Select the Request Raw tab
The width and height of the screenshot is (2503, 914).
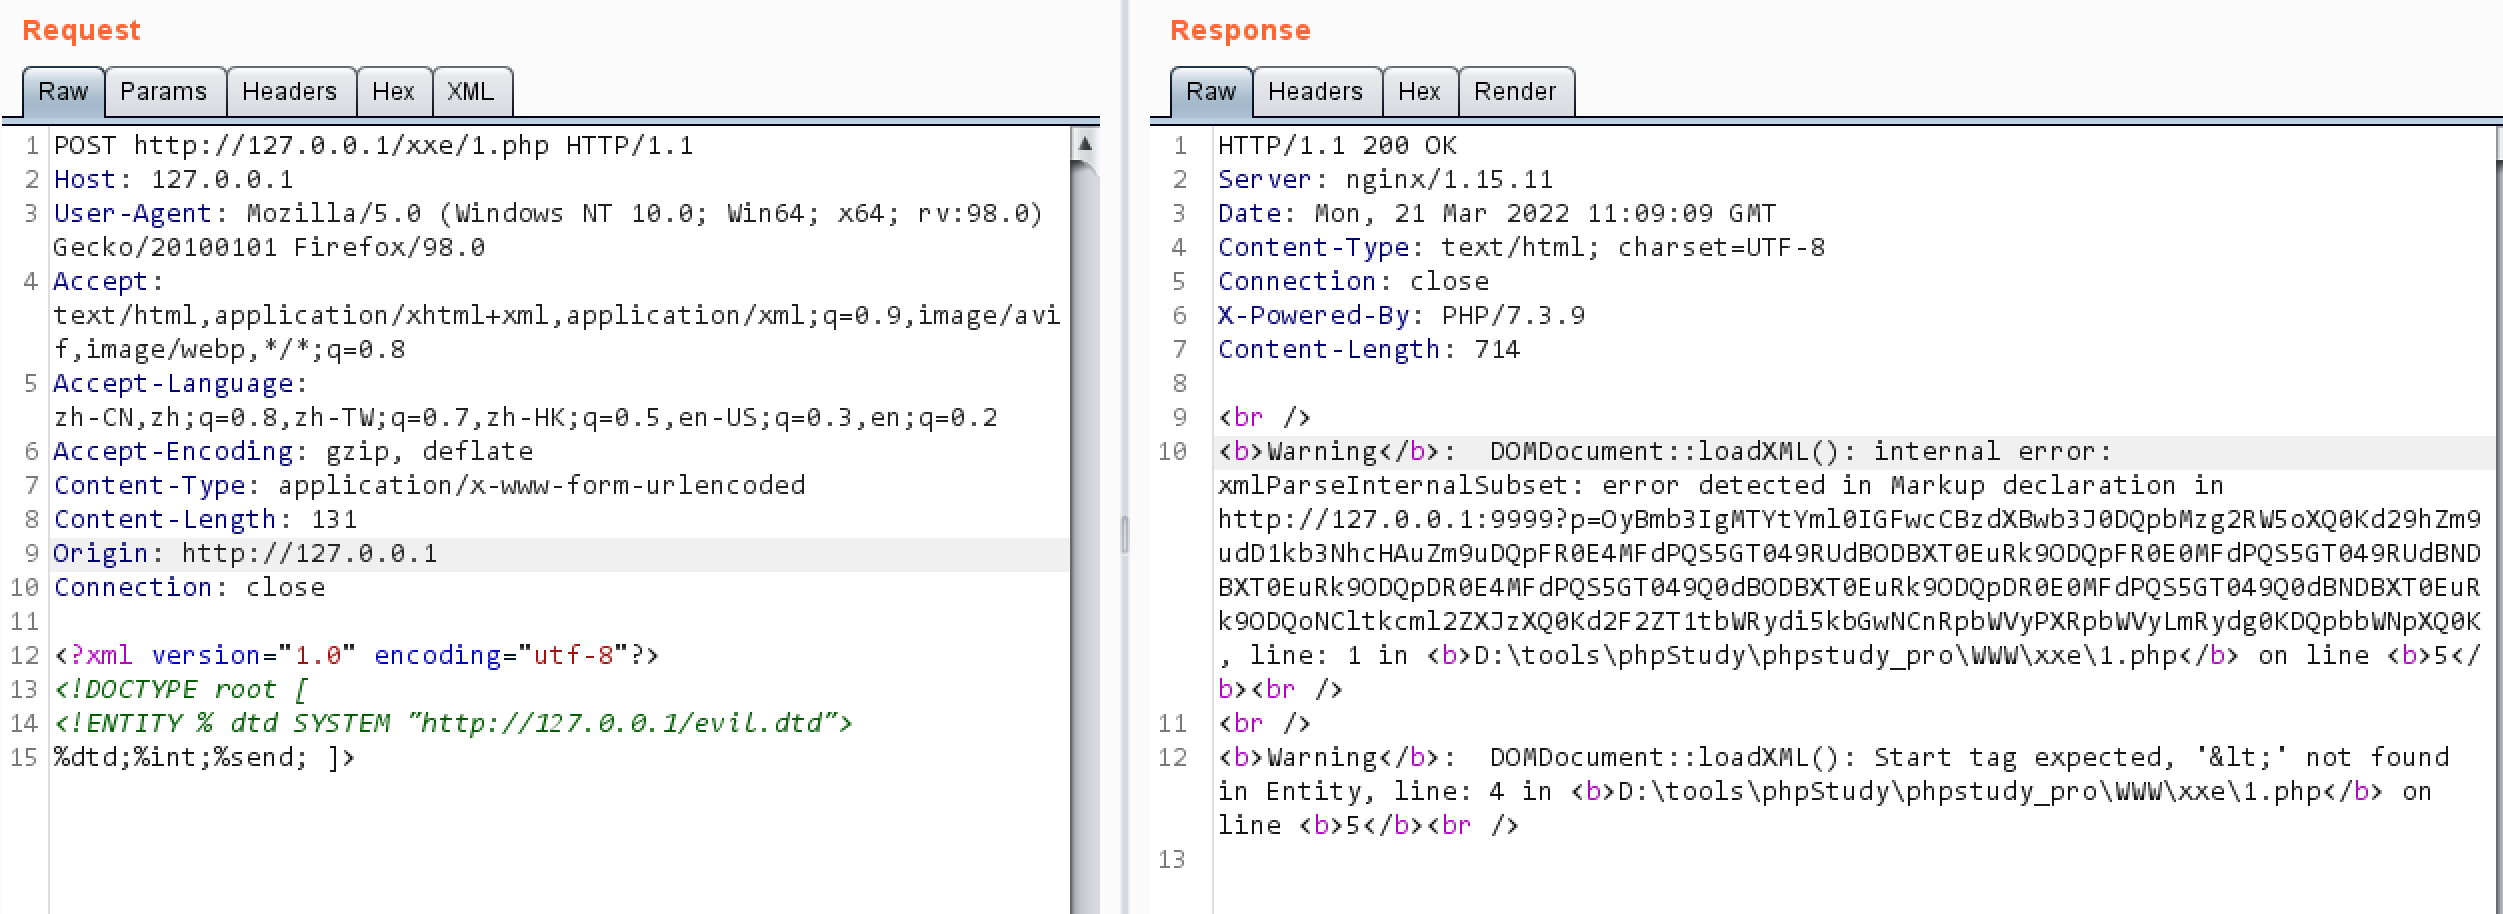coord(63,92)
